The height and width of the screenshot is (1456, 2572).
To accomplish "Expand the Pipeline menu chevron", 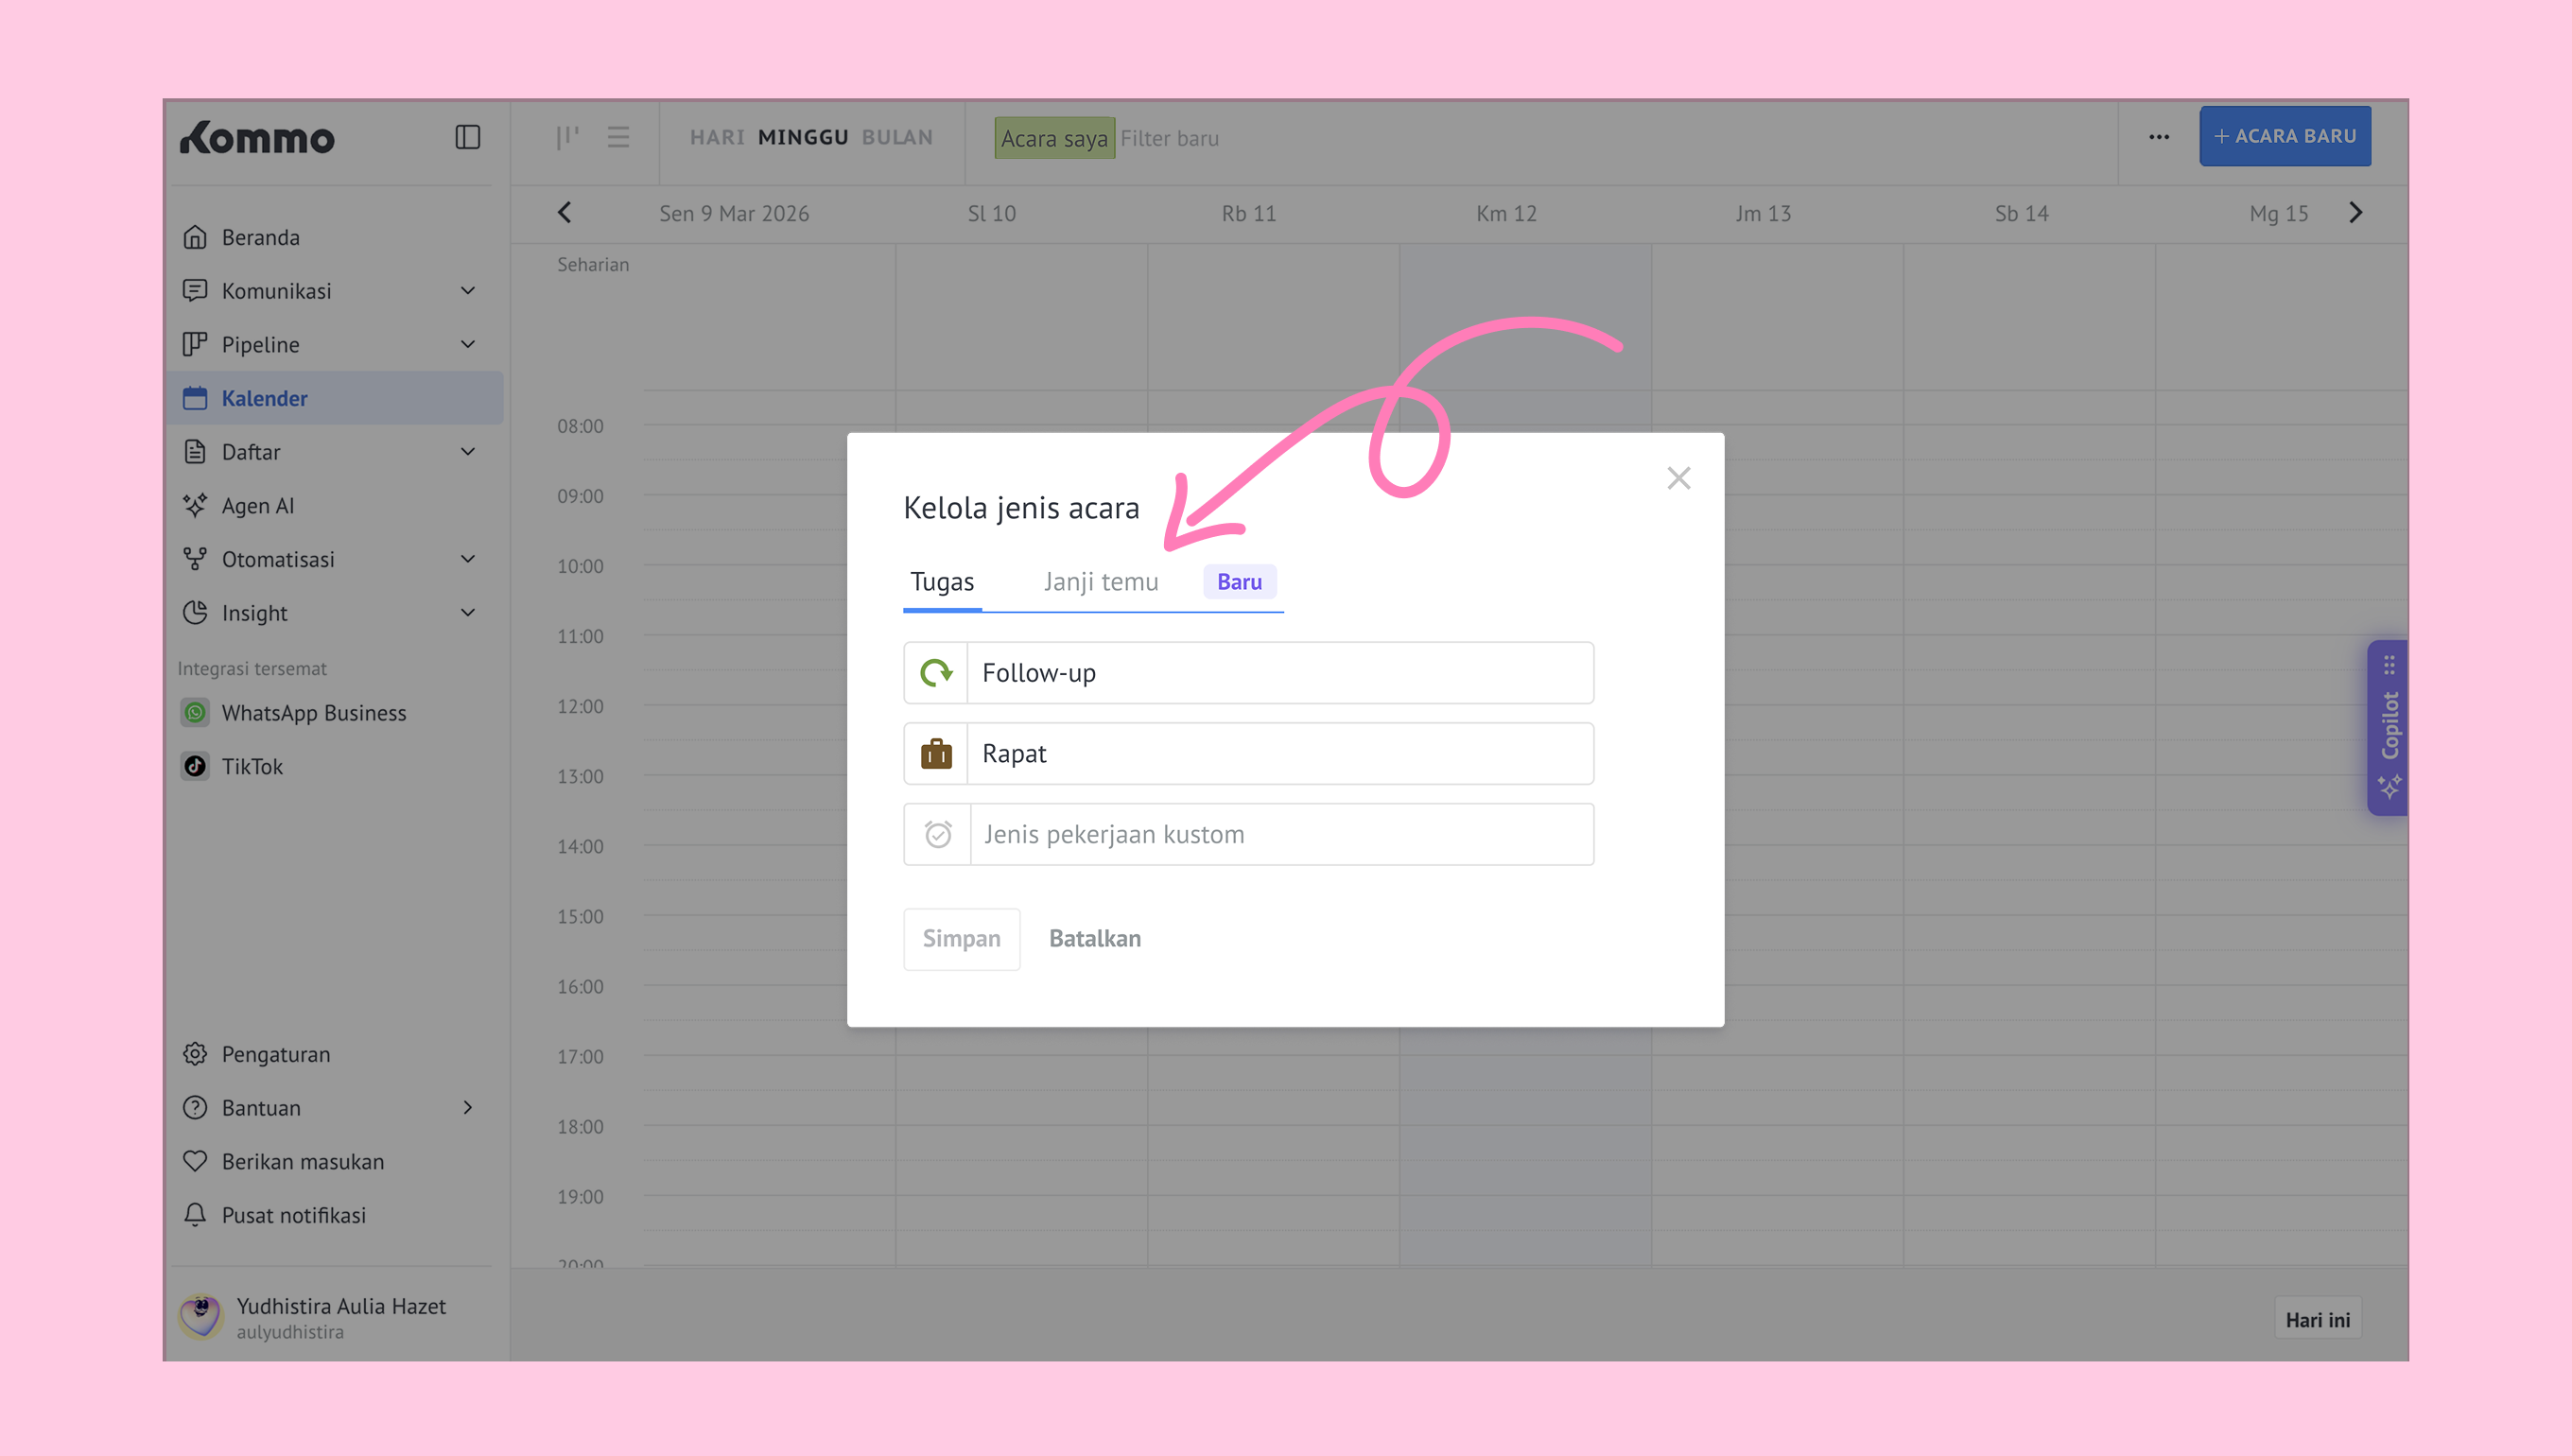I will pyautogui.click(x=468, y=344).
